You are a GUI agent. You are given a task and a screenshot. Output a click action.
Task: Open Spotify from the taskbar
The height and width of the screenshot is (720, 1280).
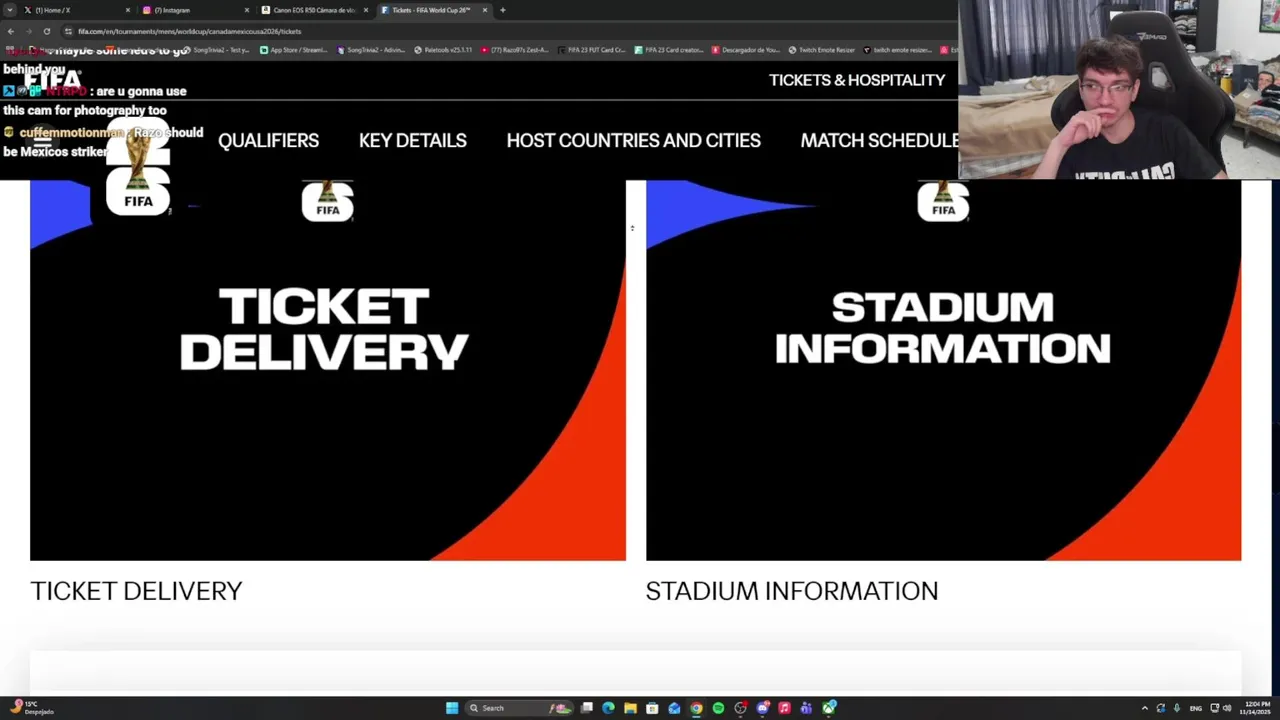pos(718,708)
